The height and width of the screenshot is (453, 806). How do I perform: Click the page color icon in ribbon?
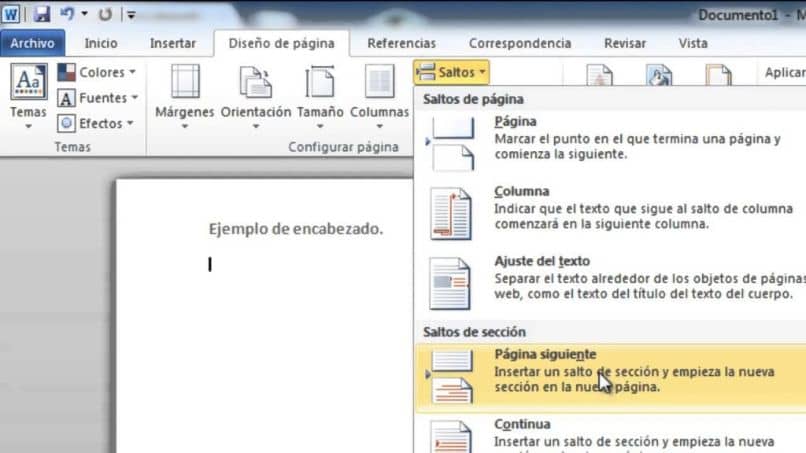[x=659, y=75]
